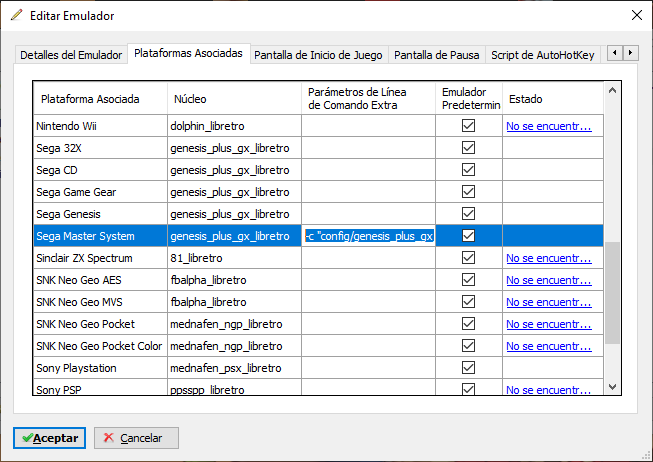Go to Script de AutoHotKey tab

543,55
